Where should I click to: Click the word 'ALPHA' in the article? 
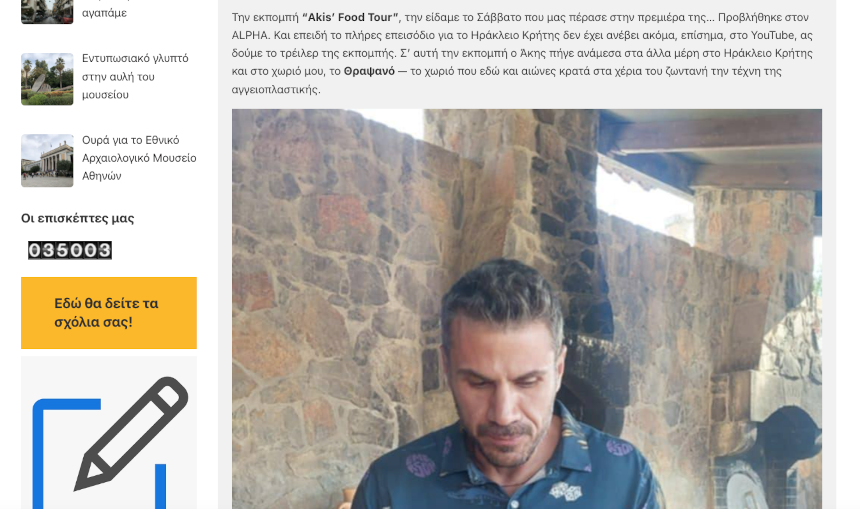[x=250, y=35]
